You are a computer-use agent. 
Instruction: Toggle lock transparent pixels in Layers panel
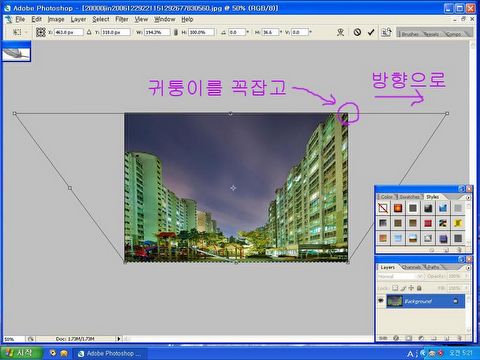pos(395,288)
